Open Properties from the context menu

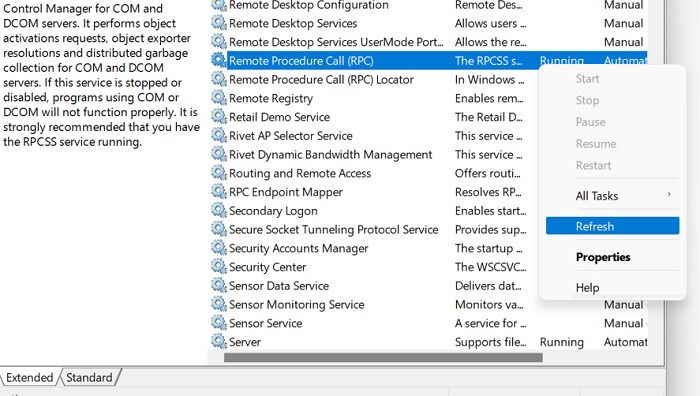point(603,257)
